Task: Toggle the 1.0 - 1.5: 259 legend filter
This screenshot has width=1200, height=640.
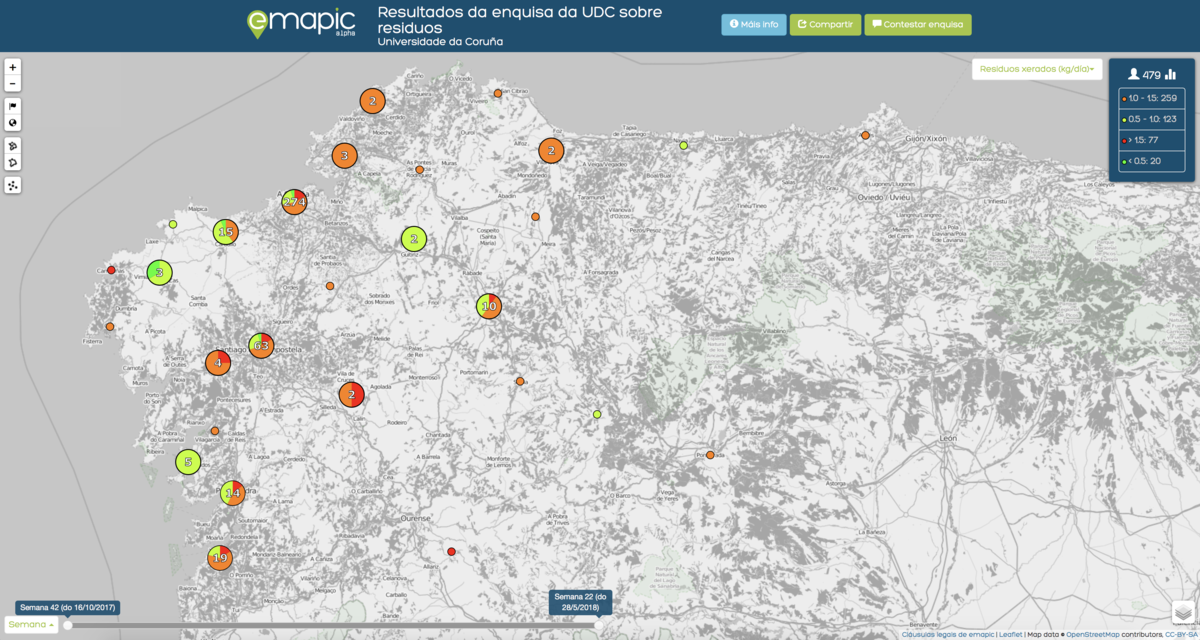Action: (x=1152, y=99)
